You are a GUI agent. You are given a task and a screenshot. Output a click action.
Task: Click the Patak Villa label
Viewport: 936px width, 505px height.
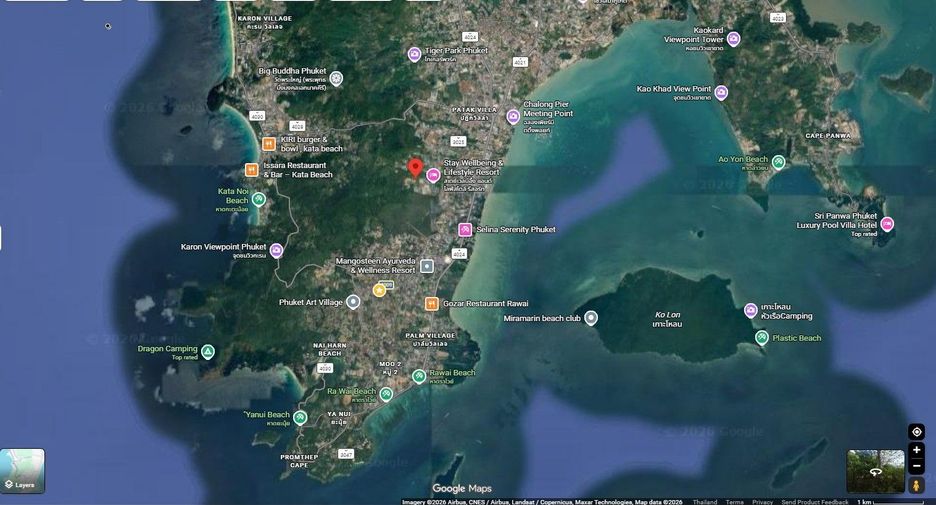pos(475,113)
